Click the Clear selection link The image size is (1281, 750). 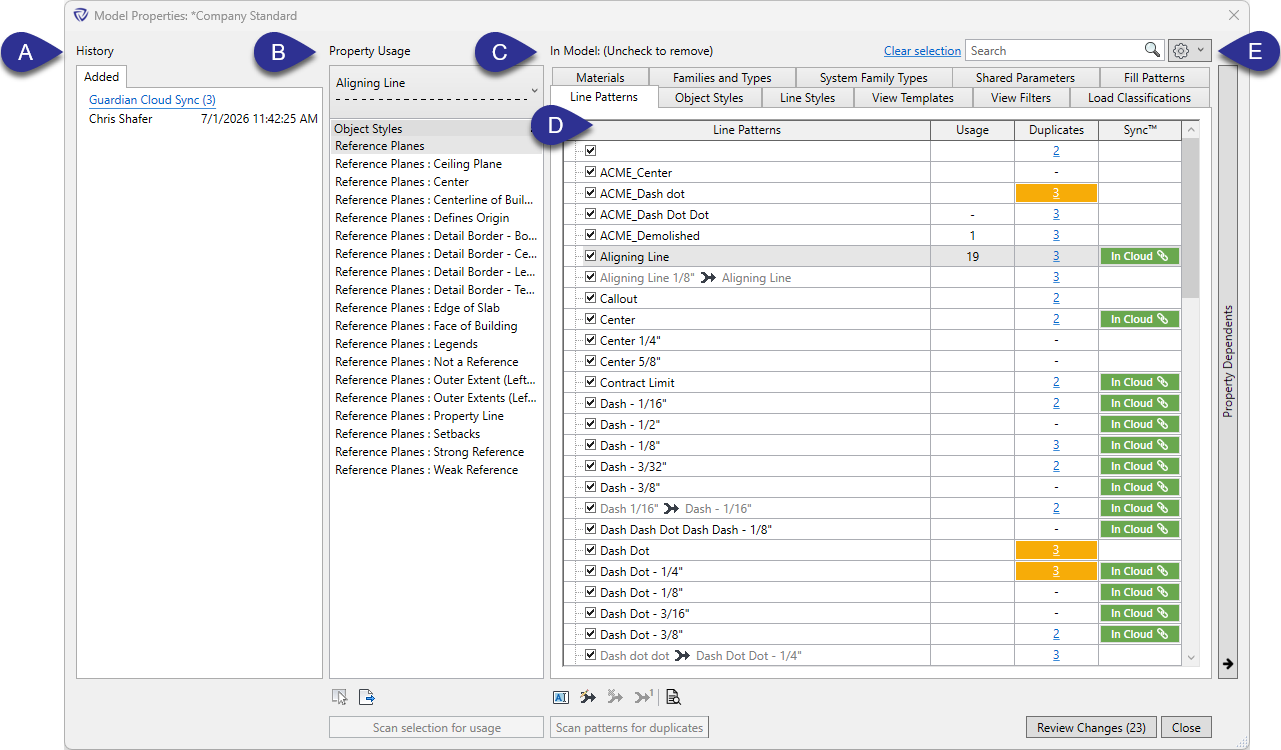coord(922,51)
